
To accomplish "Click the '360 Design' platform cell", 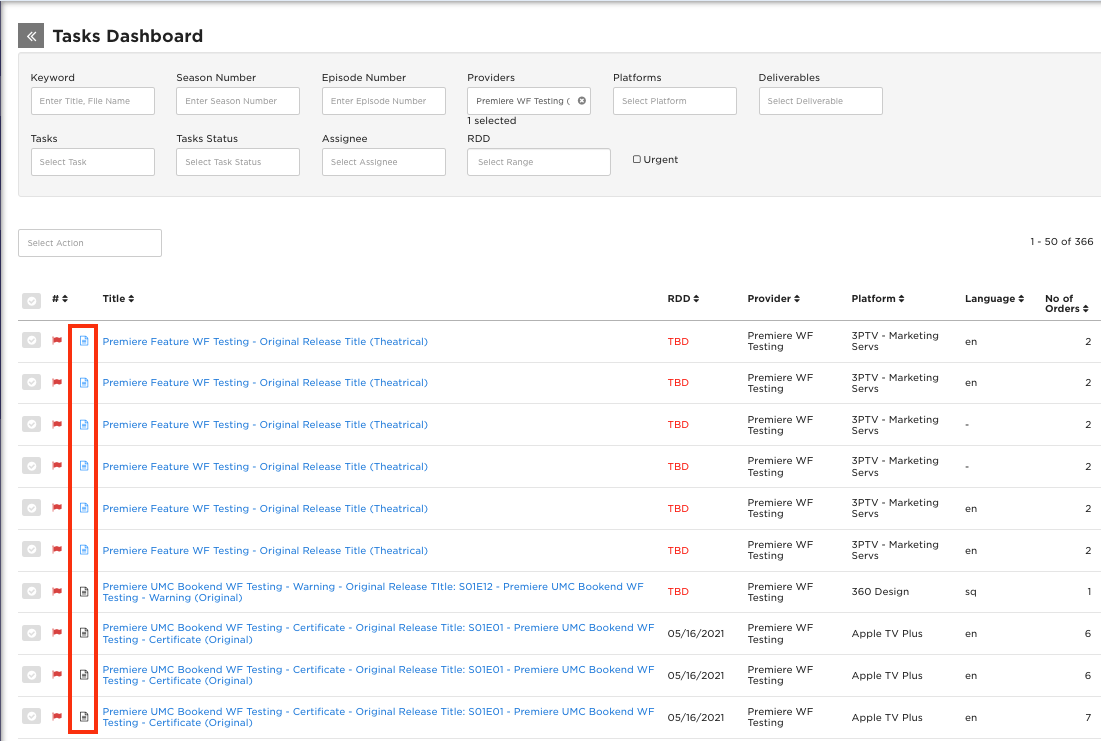I will coord(880,591).
